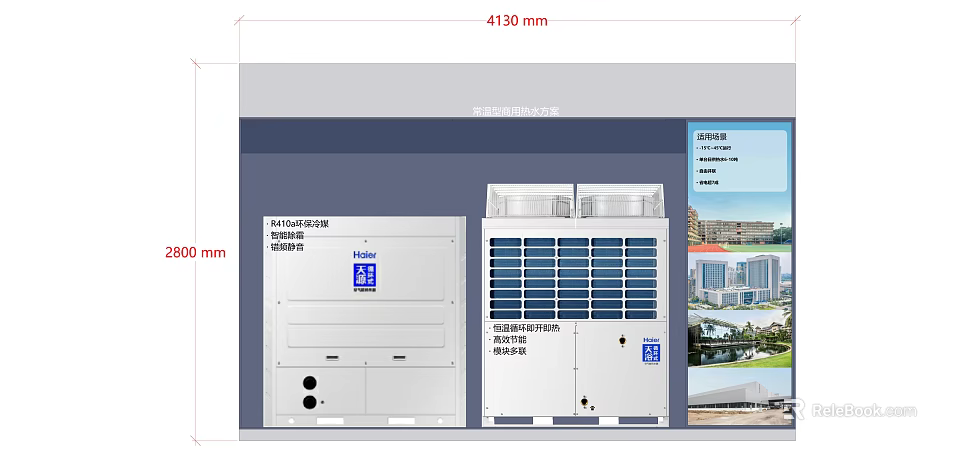Open the factory warehouse photo thumbnail

coord(740,396)
